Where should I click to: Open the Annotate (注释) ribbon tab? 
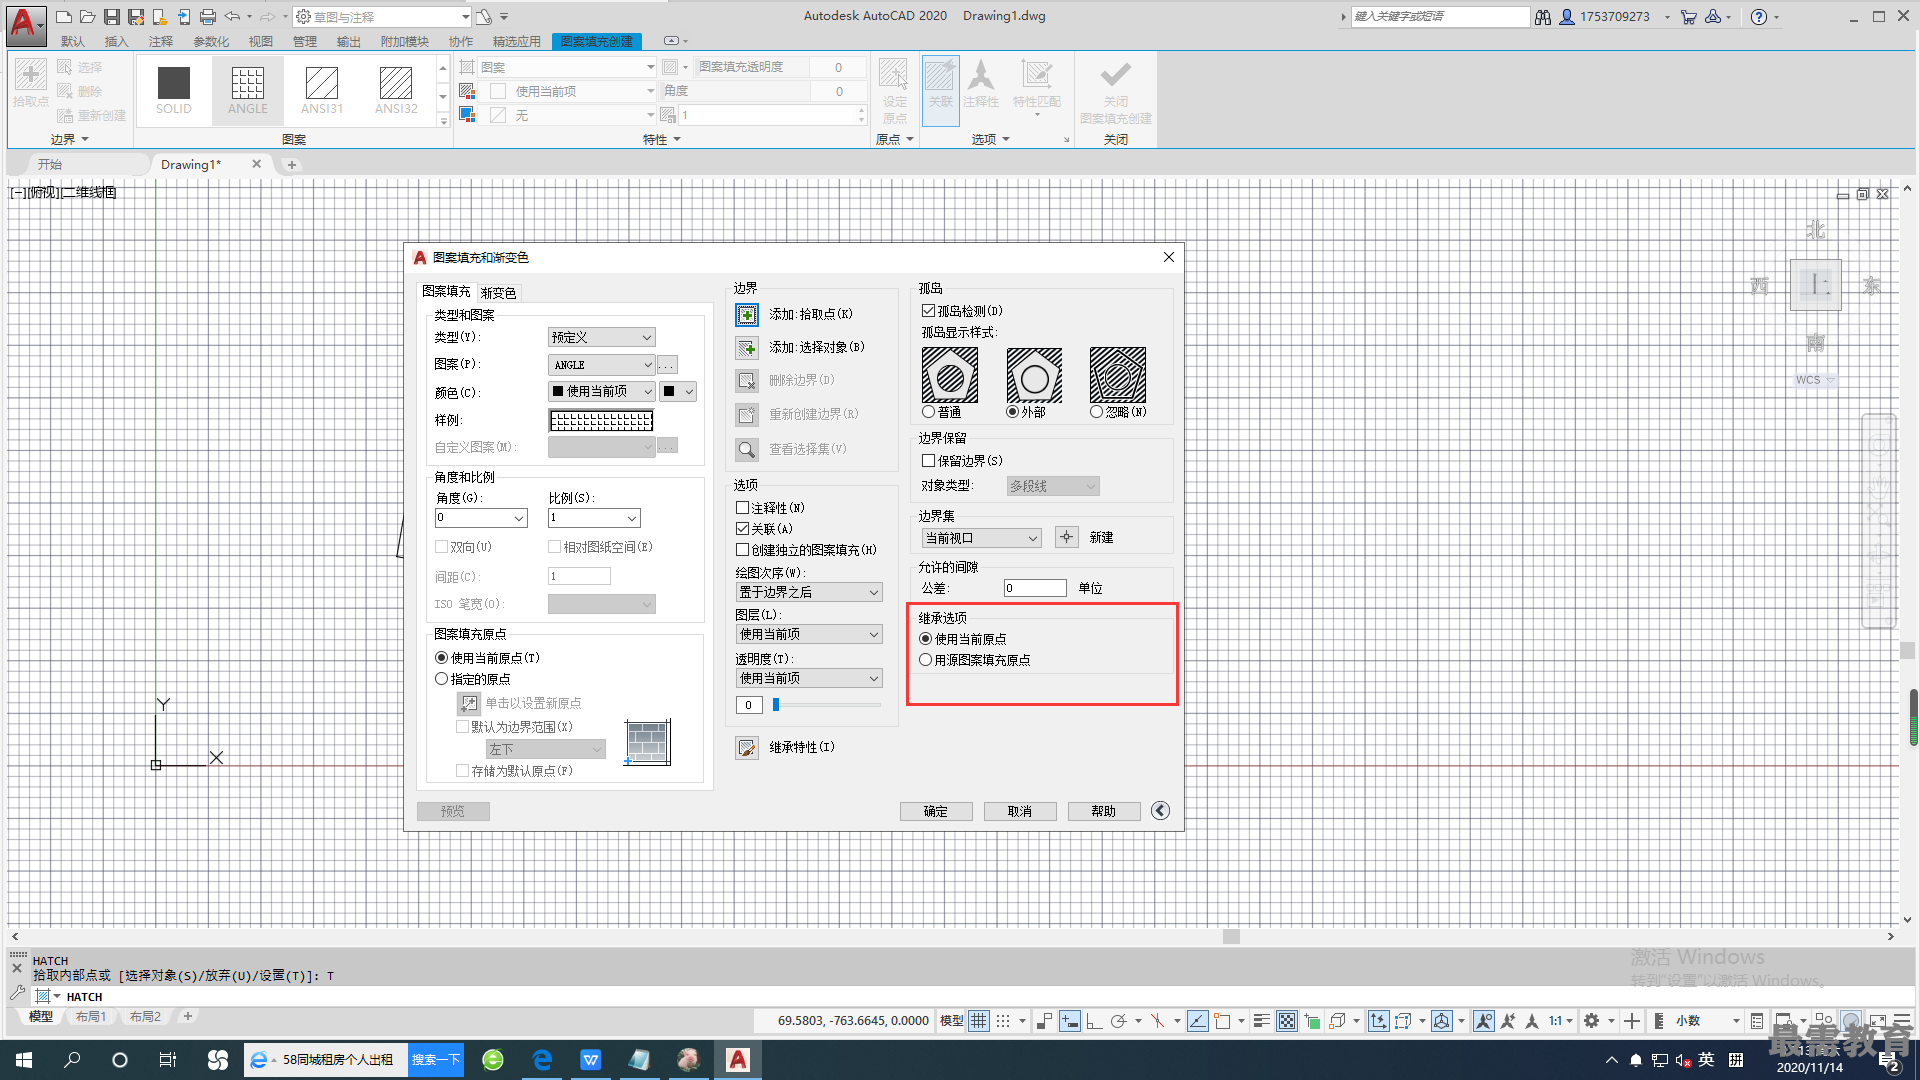point(161,41)
